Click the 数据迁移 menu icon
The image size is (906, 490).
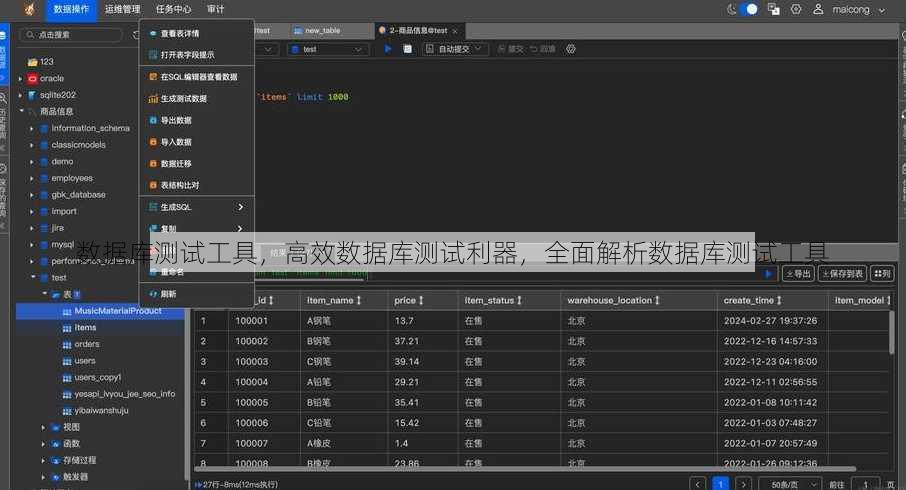pyautogui.click(x=153, y=164)
